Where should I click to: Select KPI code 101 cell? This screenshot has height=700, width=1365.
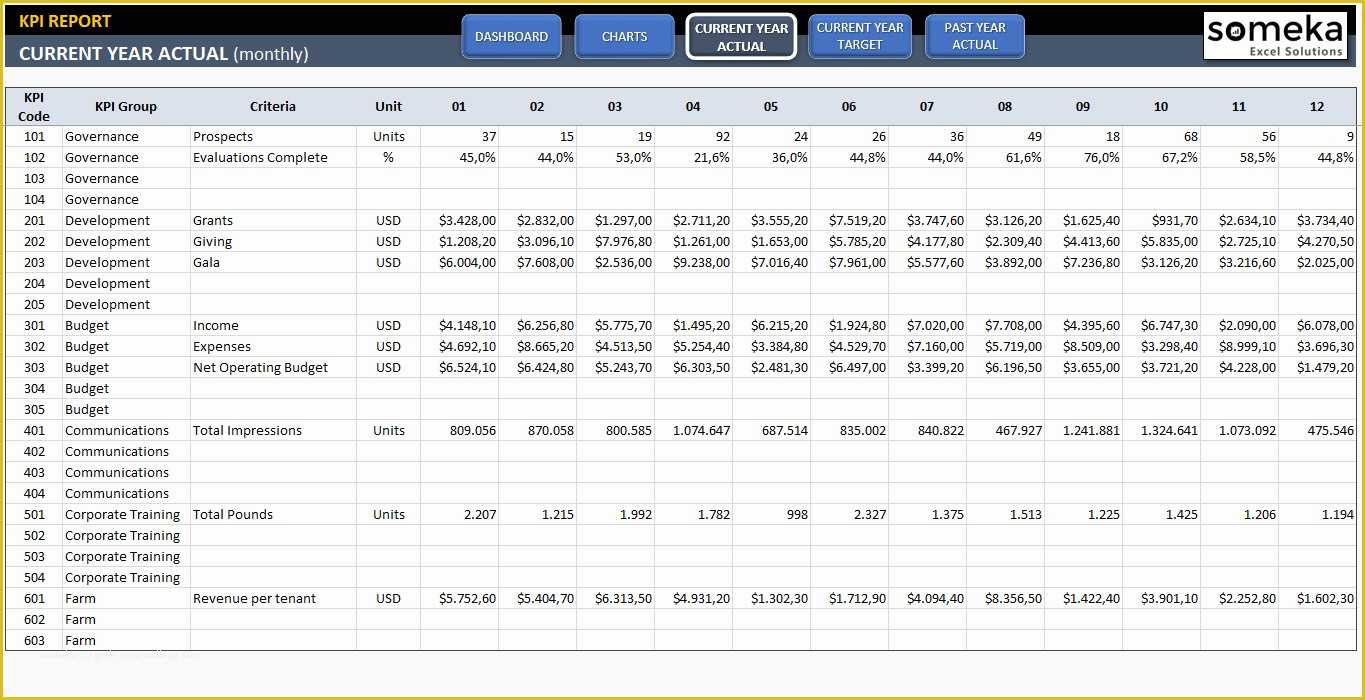coord(34,136)
